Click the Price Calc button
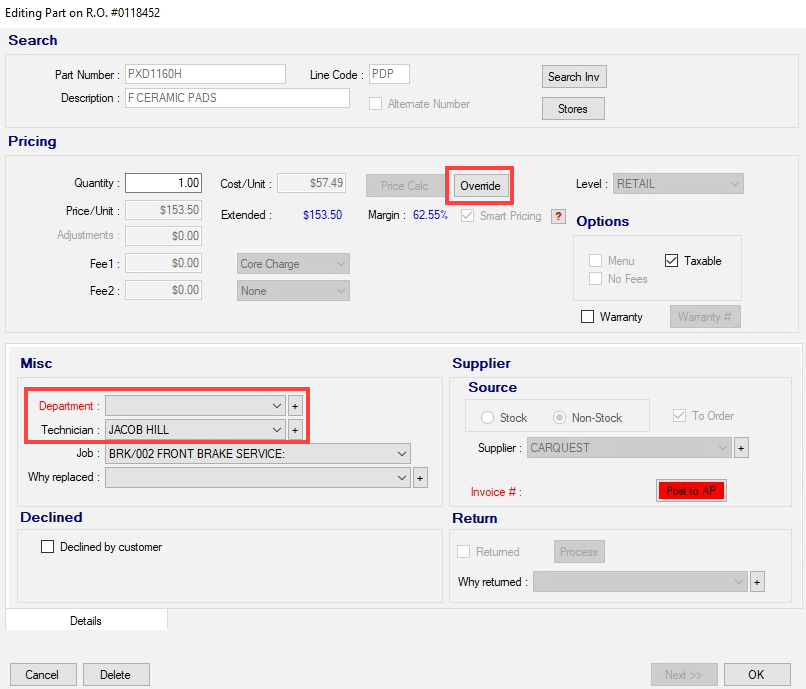 (405, 186)
